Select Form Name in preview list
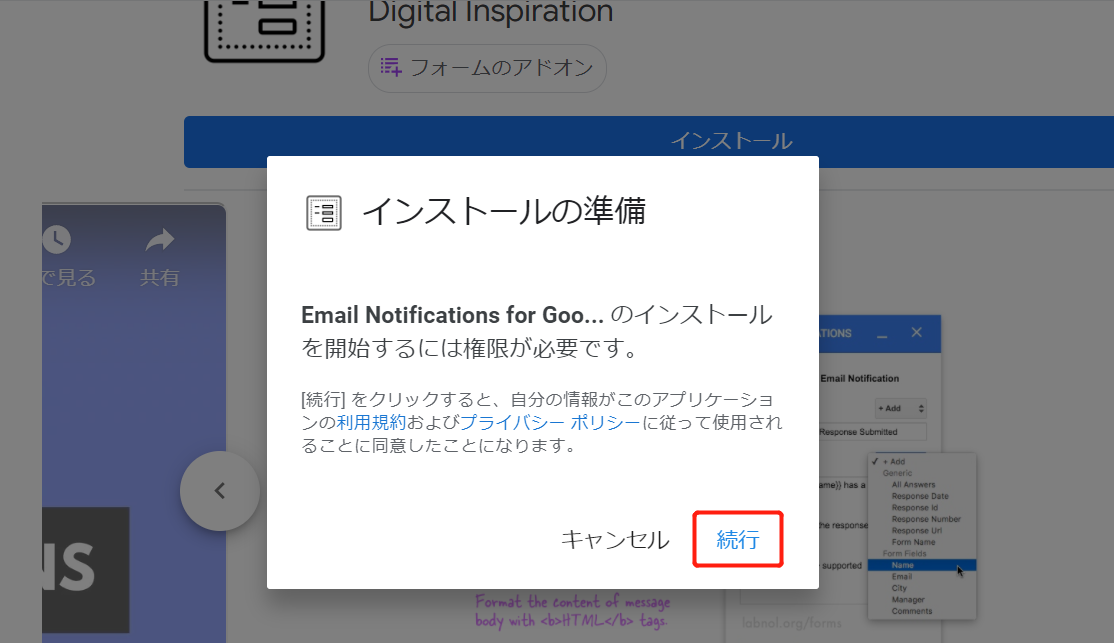Image resolution: width=1114 pixels, height=643 pixels. [x=914, y=542]
